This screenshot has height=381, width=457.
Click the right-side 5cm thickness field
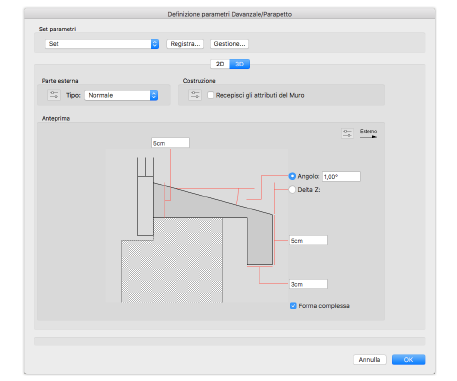[x=308, y=240]
